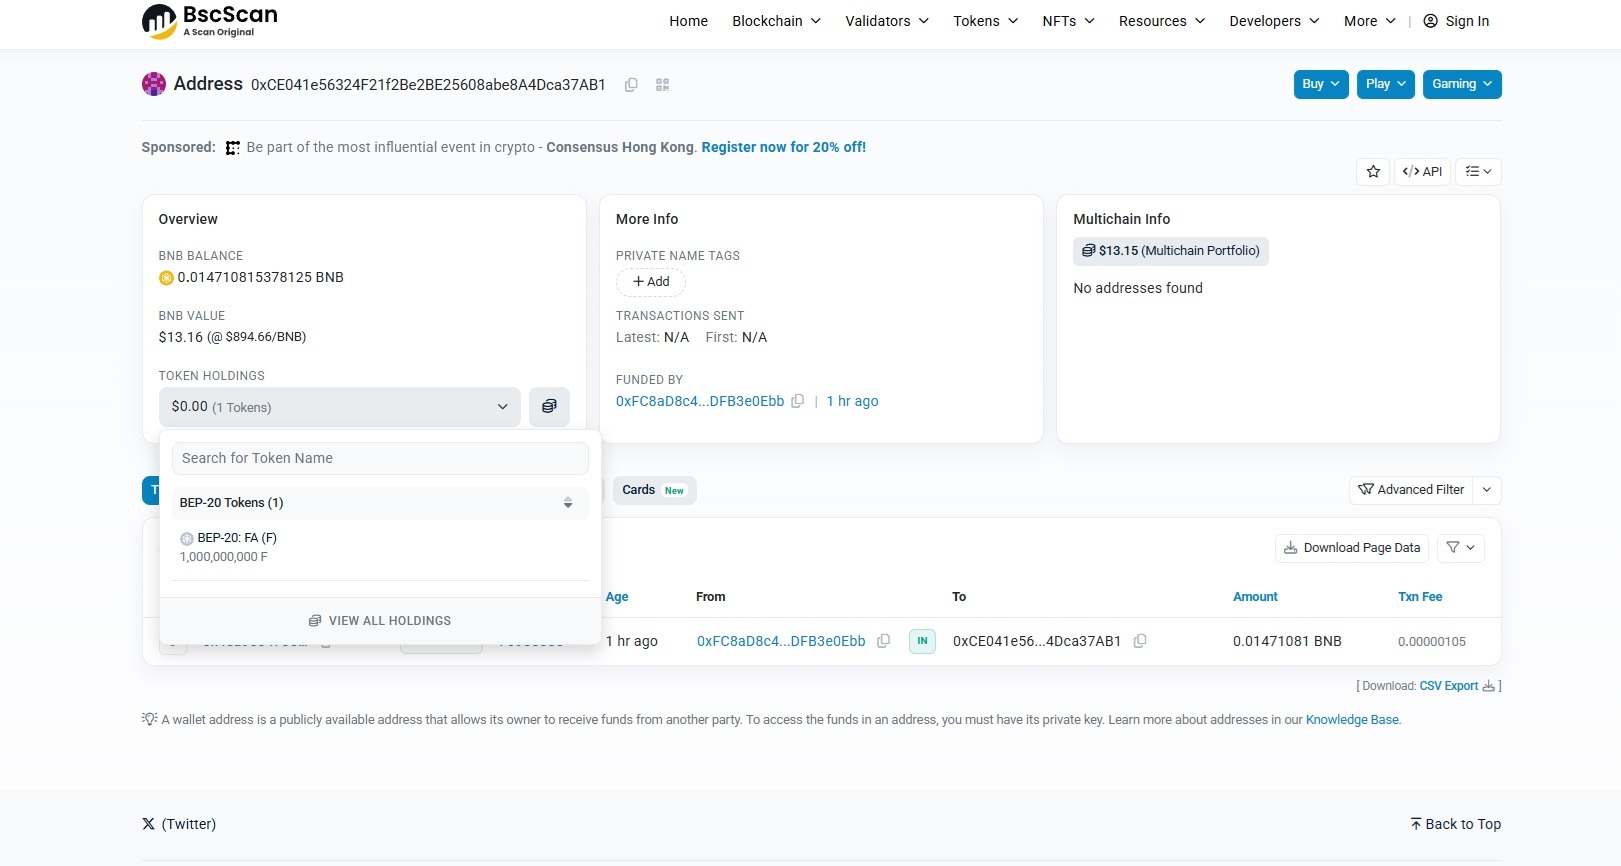Viewport: 1621px width, 866px height.
Task: Copy the Funded By address
Action: pos(797,401)
